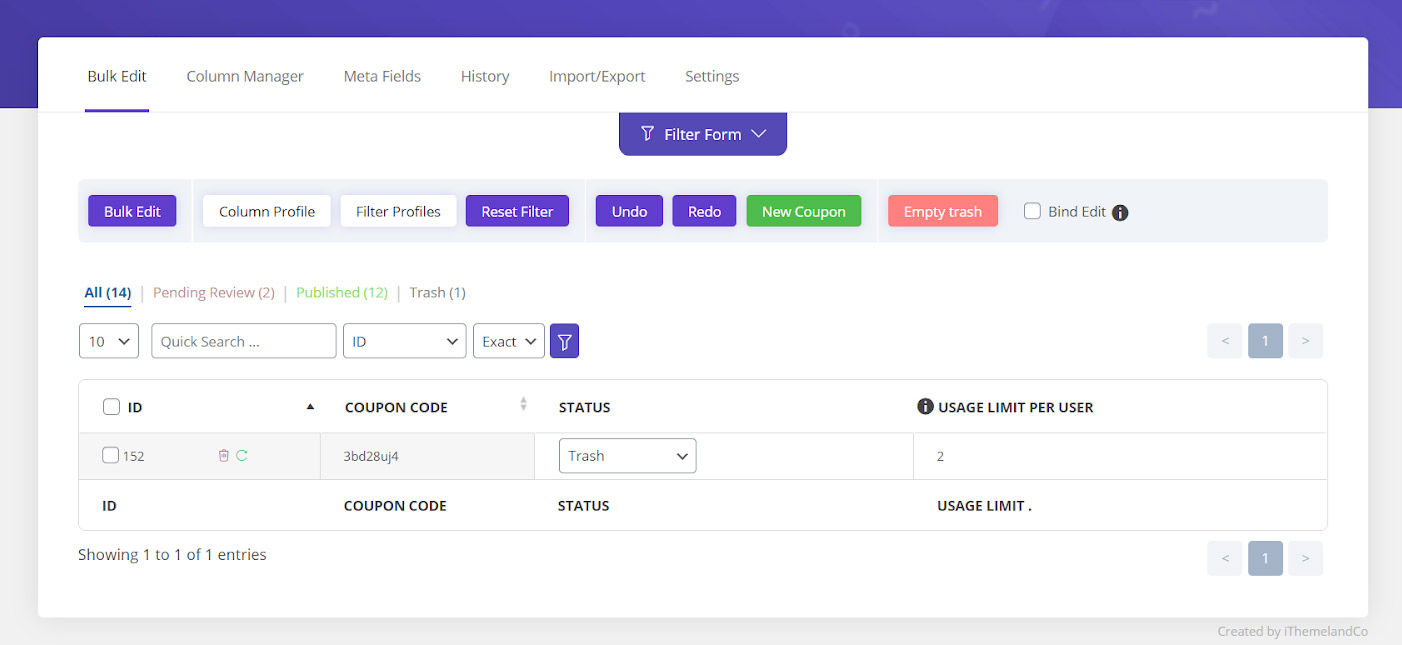Image resolution: width=1402 pixels, height=645 pixels.
Task: Create a New Coupon
Action: click(804, 211)
